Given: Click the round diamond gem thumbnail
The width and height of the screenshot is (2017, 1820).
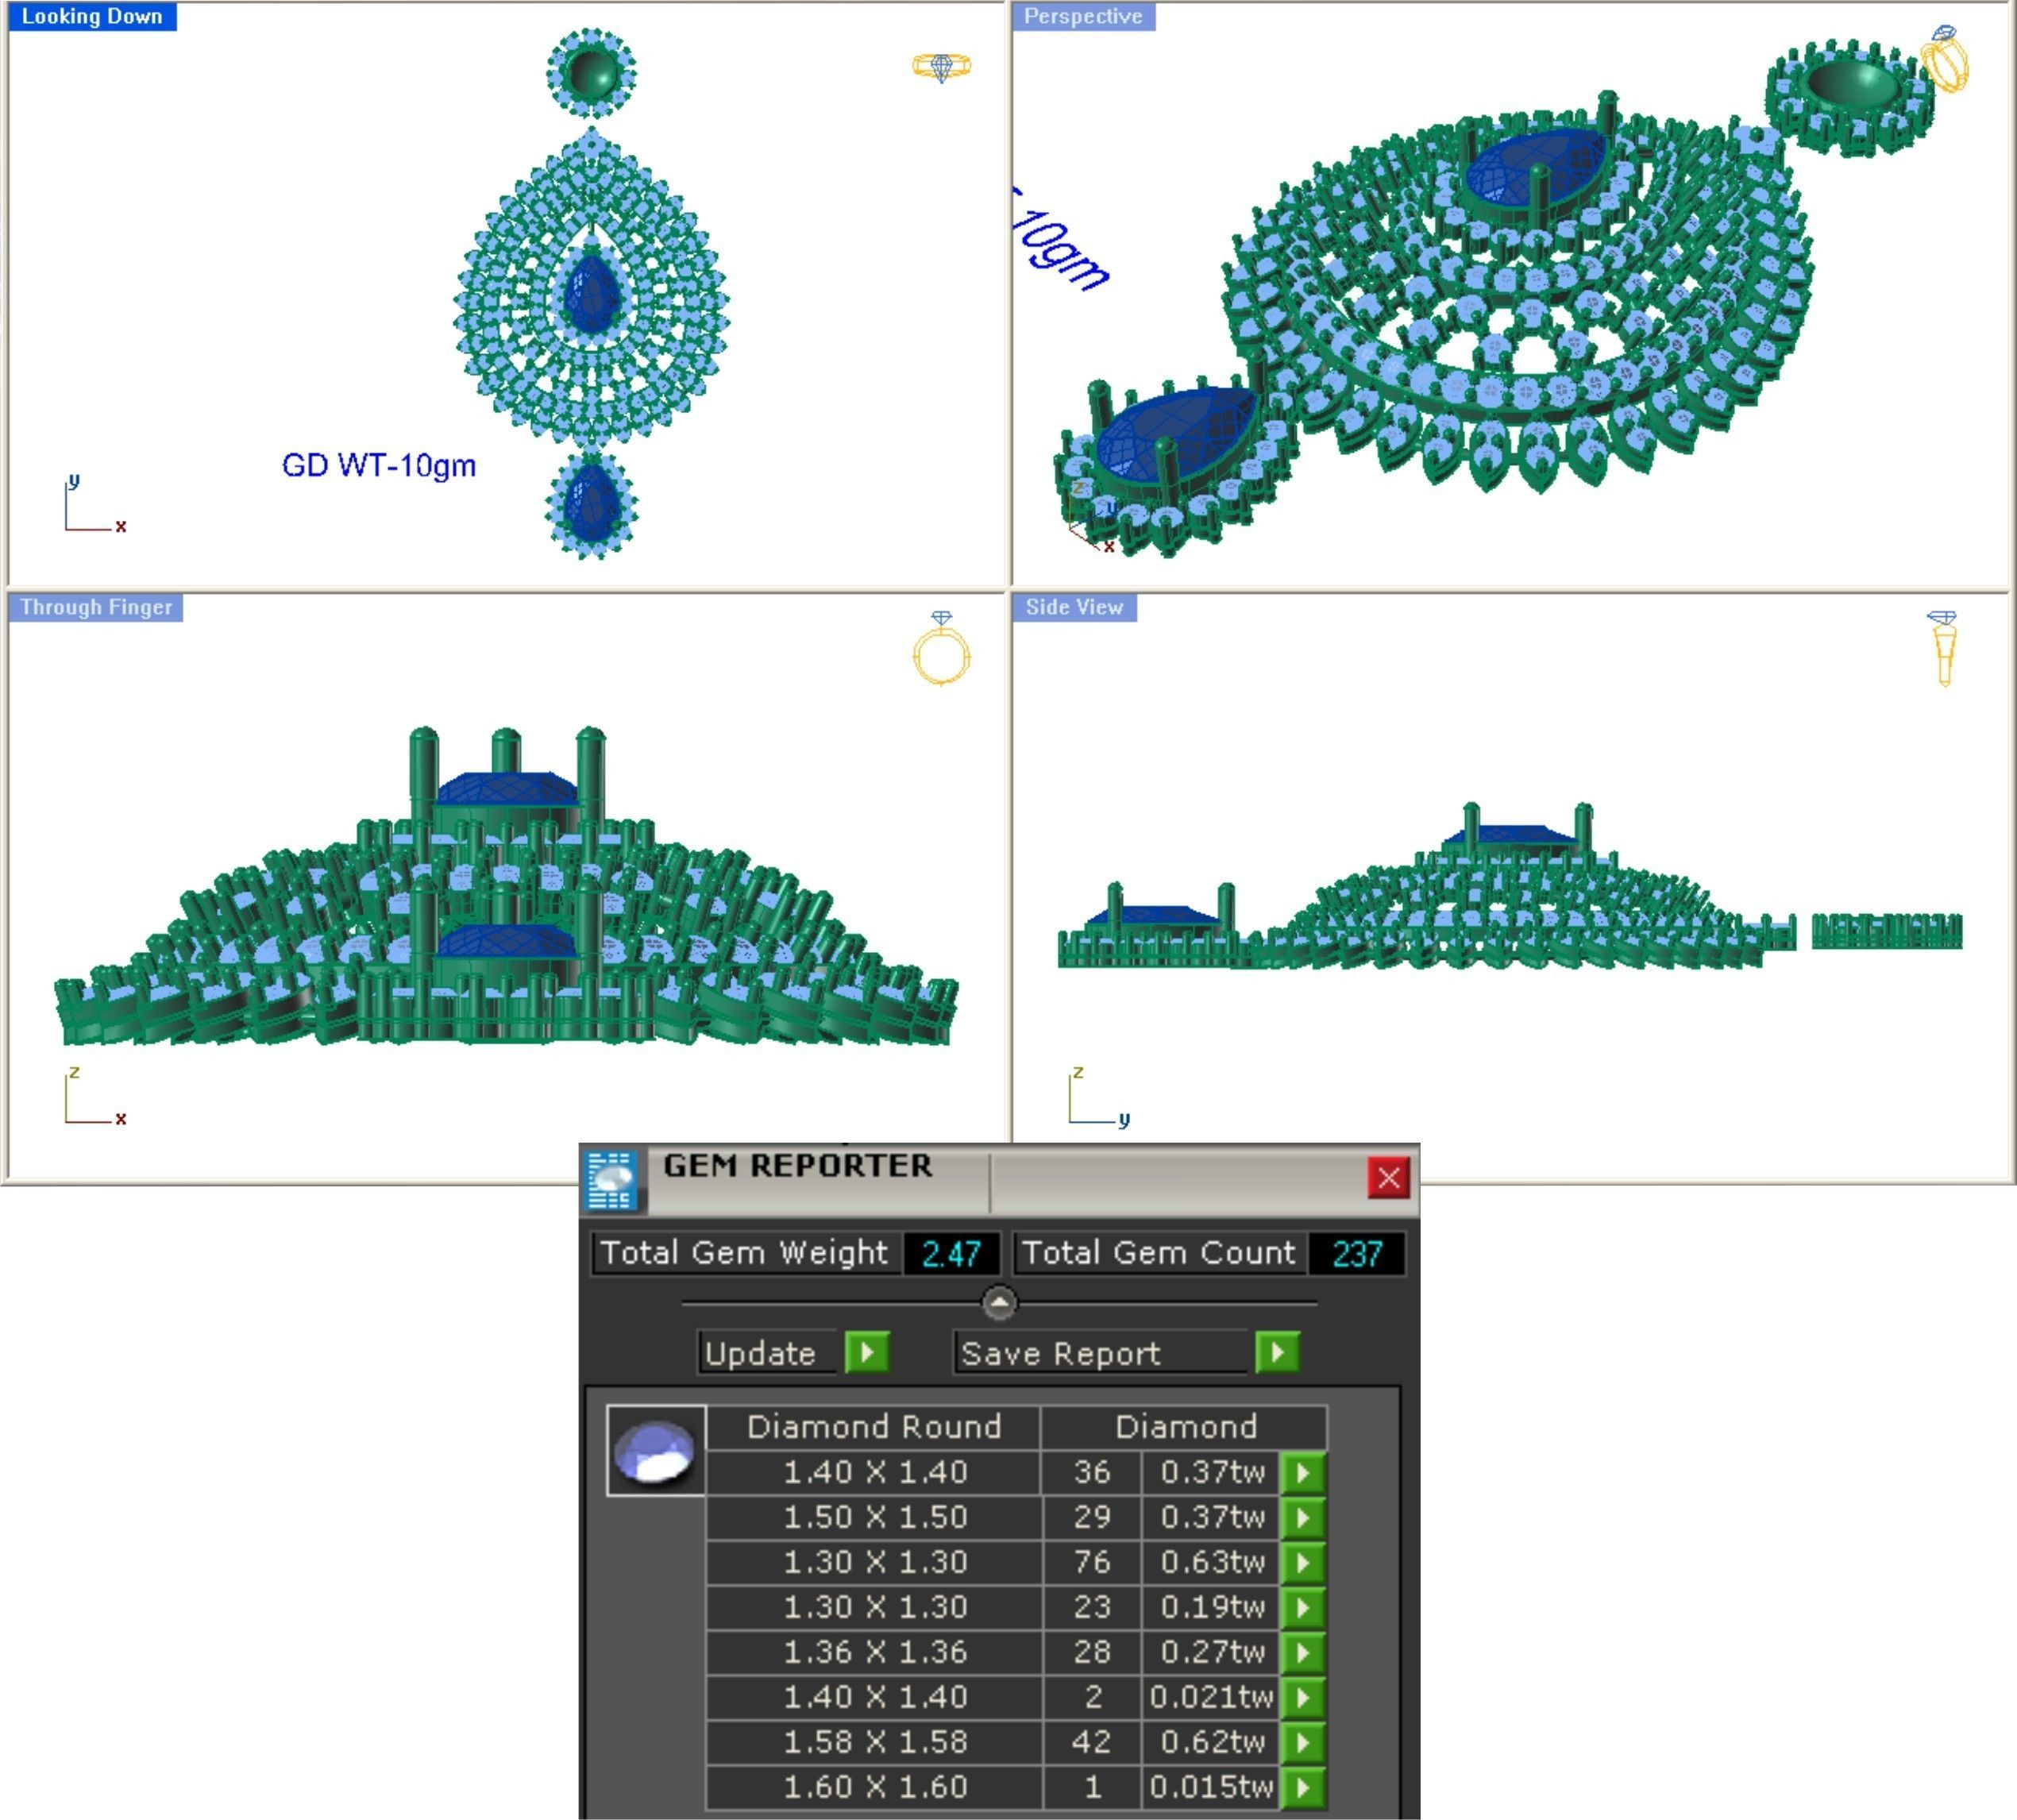Looking at the screenshot, I should pyautogui.click(x=655, y=1451).
